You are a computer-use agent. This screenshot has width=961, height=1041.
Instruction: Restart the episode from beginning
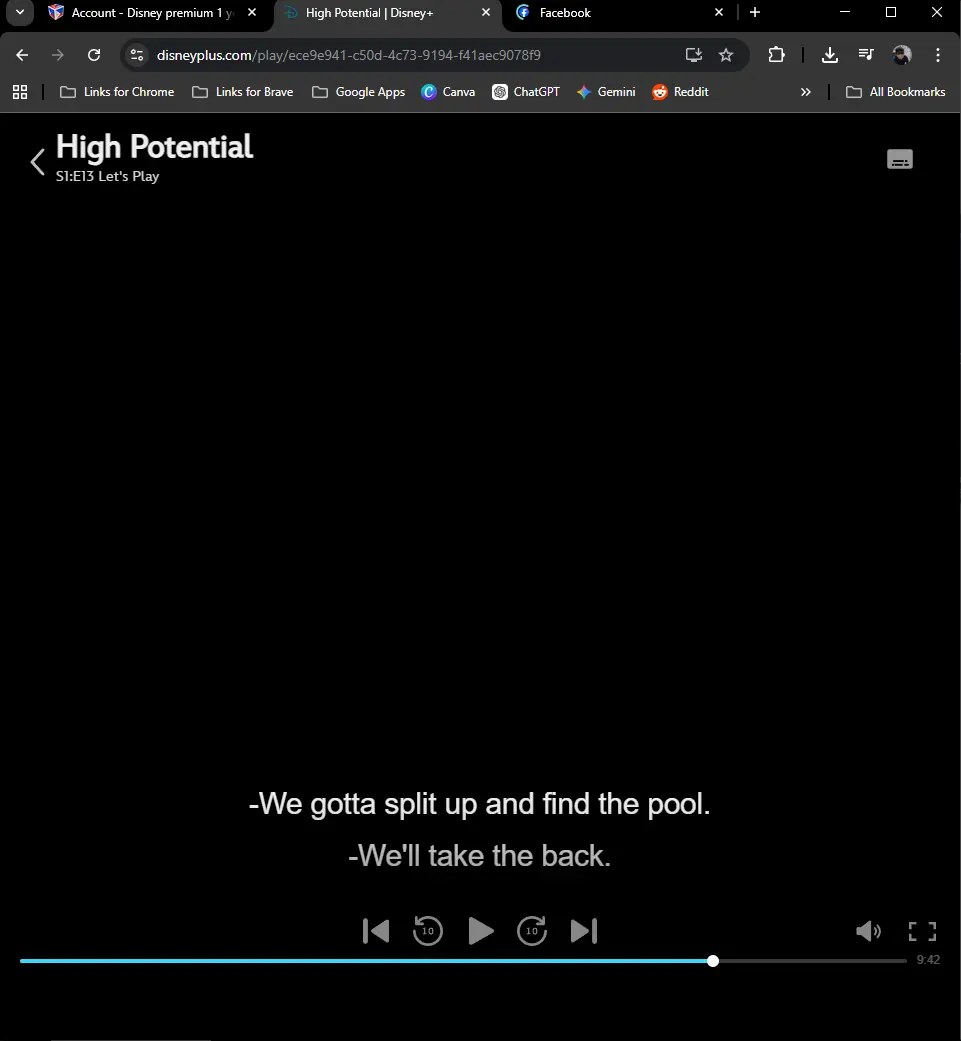[376, 931]
